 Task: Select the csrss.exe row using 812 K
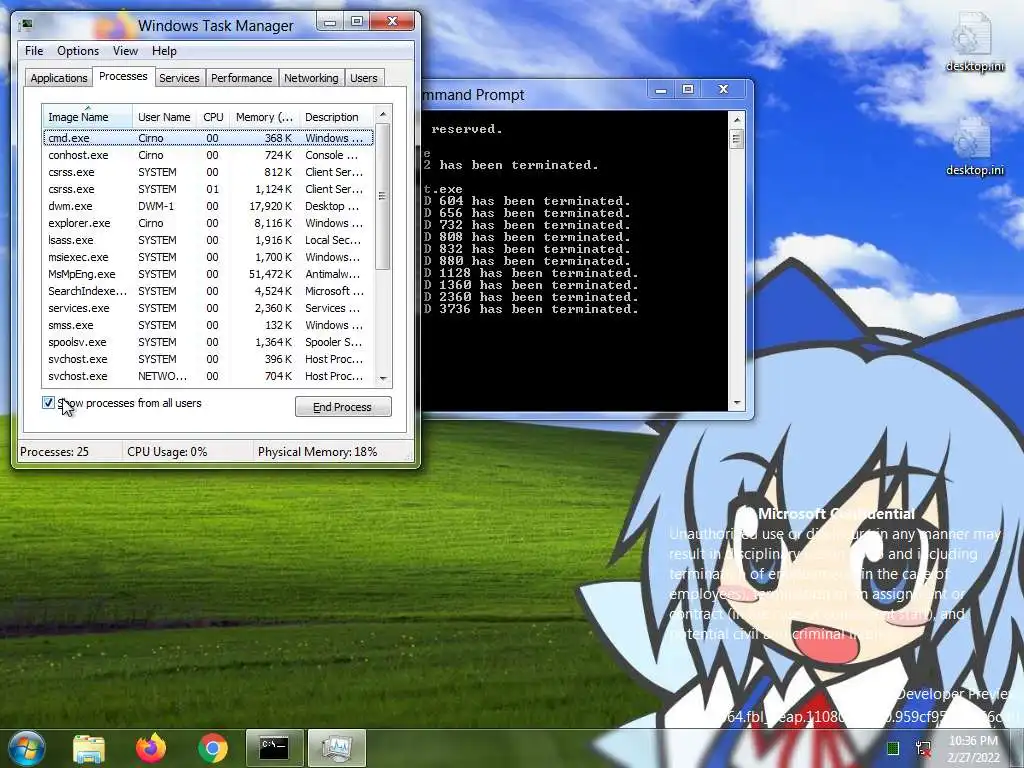pos(208,172)
